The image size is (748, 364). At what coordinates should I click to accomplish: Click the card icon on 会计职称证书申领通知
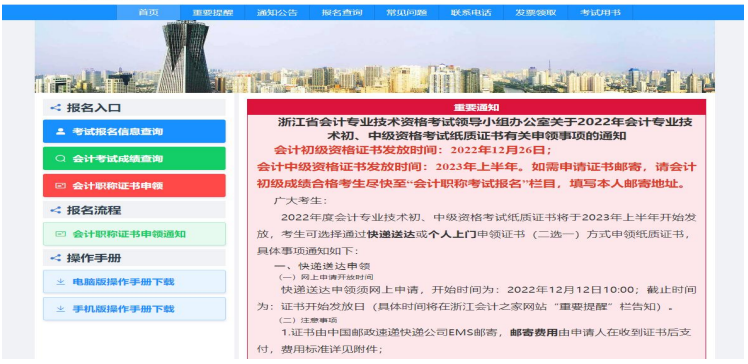coord(61,234)
